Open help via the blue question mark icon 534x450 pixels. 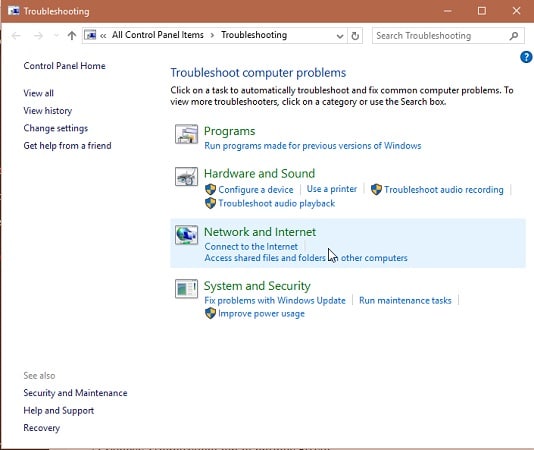tap(526, 57)
